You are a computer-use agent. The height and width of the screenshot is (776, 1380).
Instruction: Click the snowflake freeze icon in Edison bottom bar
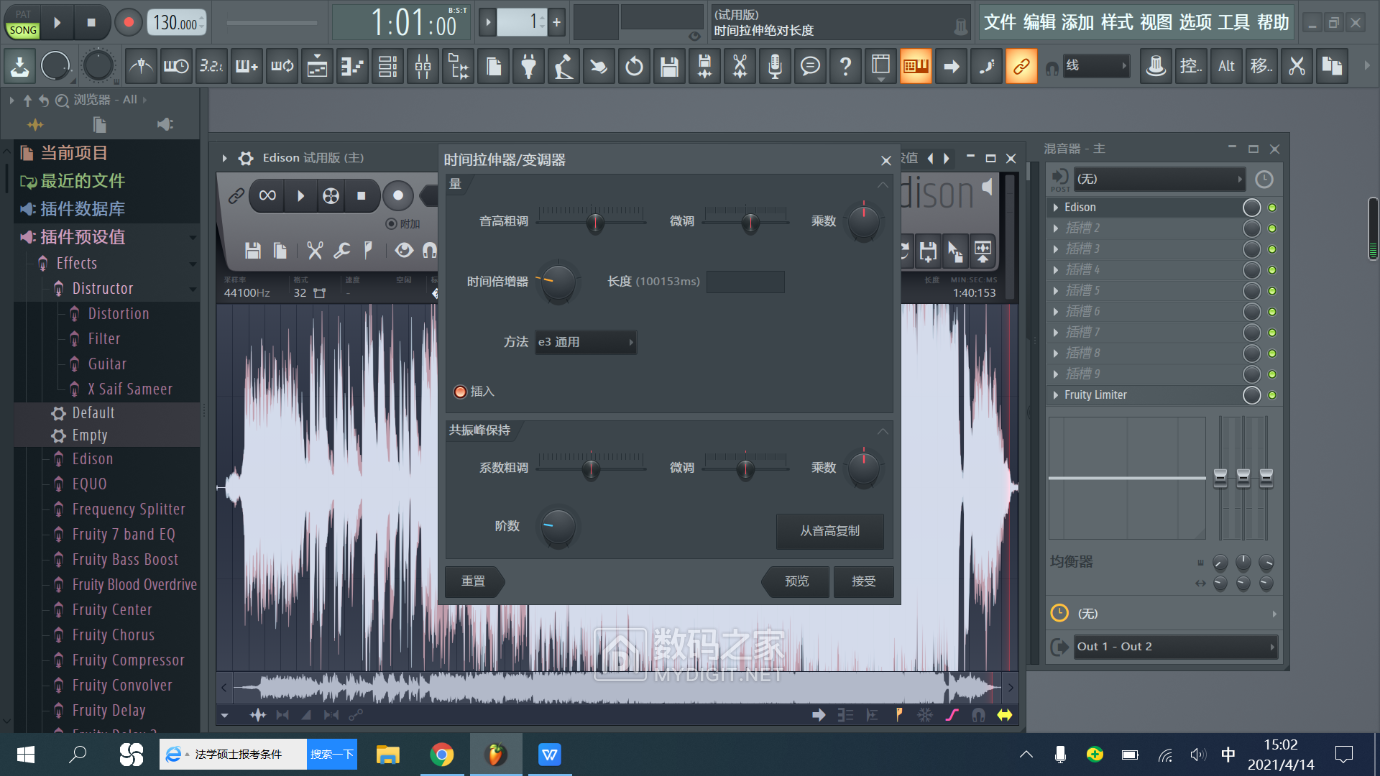click(x=925, y=715)
